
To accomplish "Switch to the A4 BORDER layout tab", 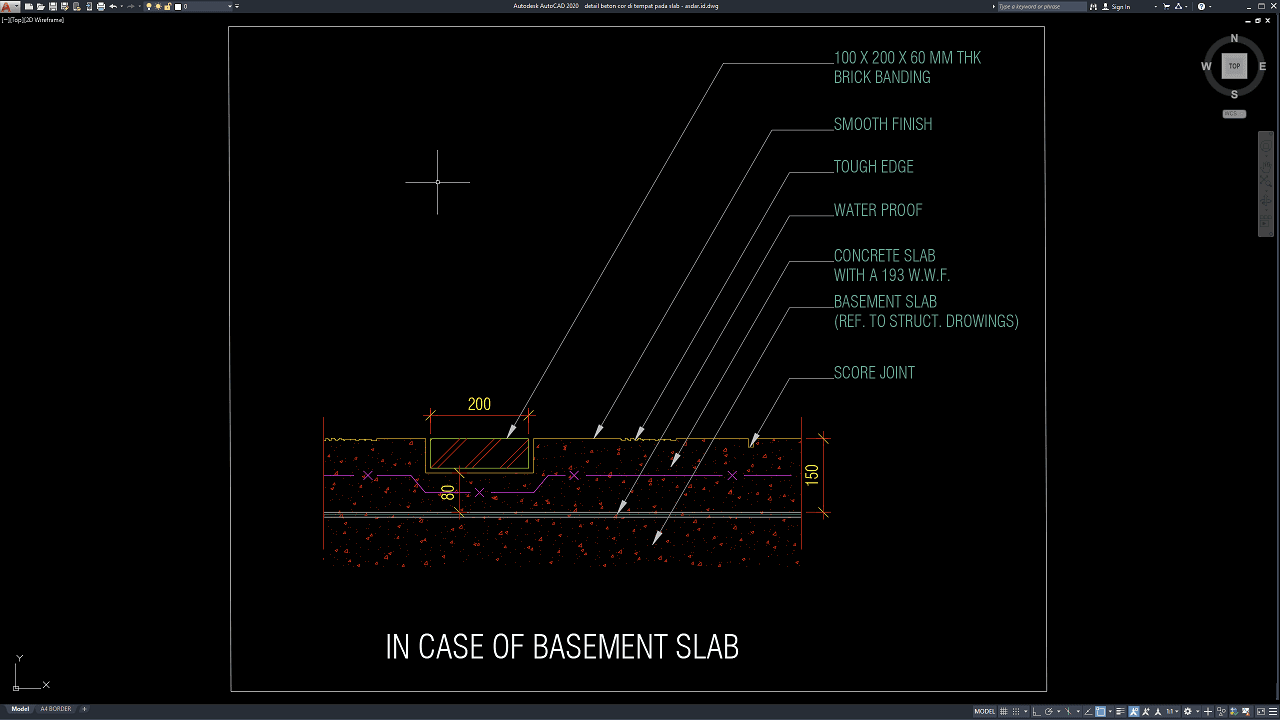I will pyautogui.click(x=55, y=709).
